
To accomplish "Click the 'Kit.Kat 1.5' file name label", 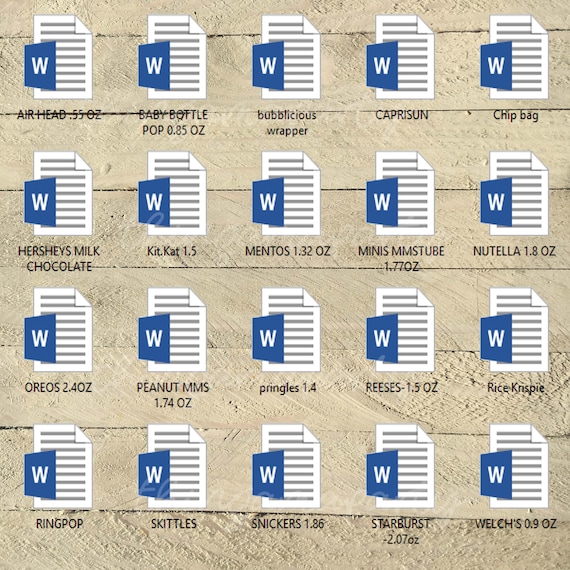I will [x=172, y=251].
